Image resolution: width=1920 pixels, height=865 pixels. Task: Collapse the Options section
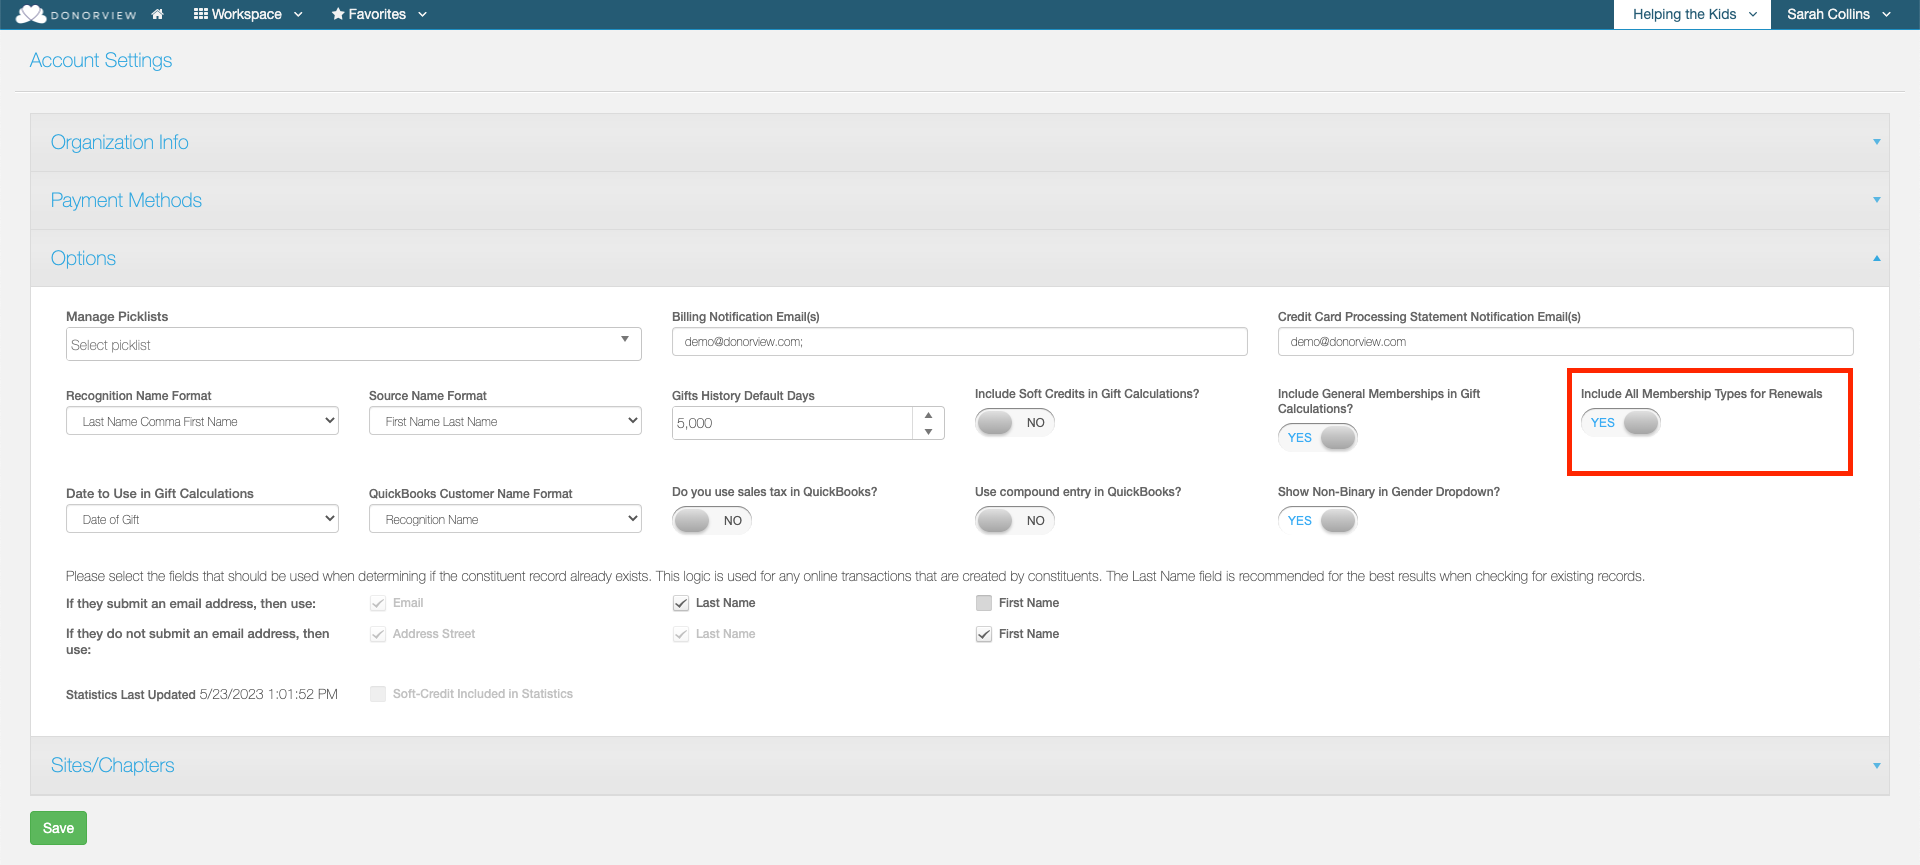960,258
